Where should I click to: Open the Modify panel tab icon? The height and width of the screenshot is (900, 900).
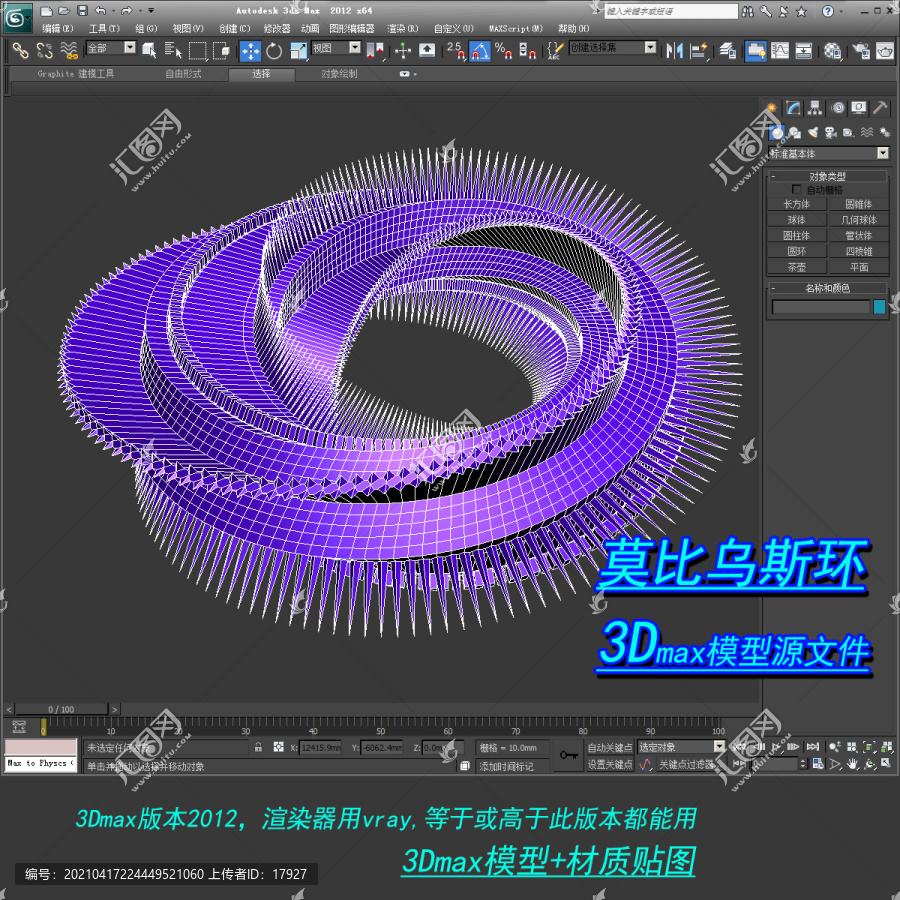[x=793, y=108]
